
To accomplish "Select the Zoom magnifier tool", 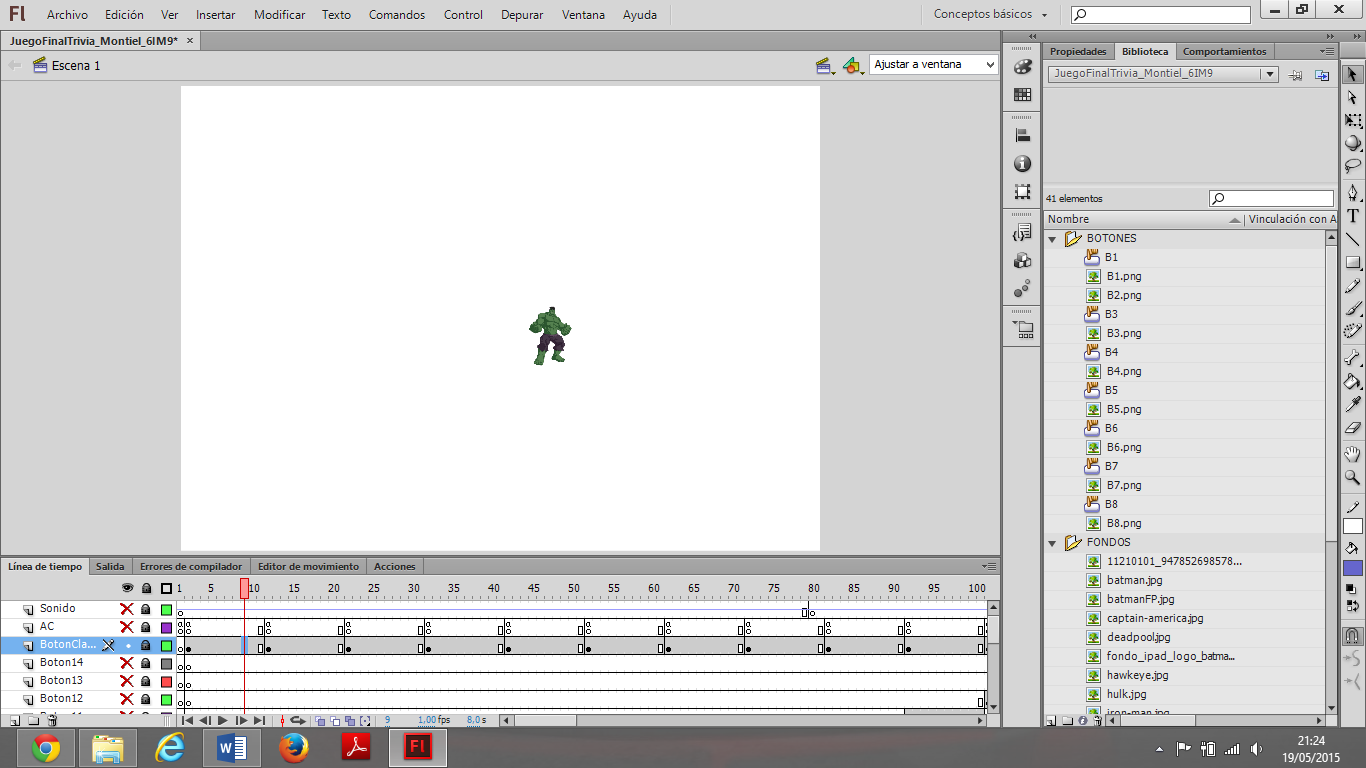I will pyautogui.click(x=1353, y=478).
